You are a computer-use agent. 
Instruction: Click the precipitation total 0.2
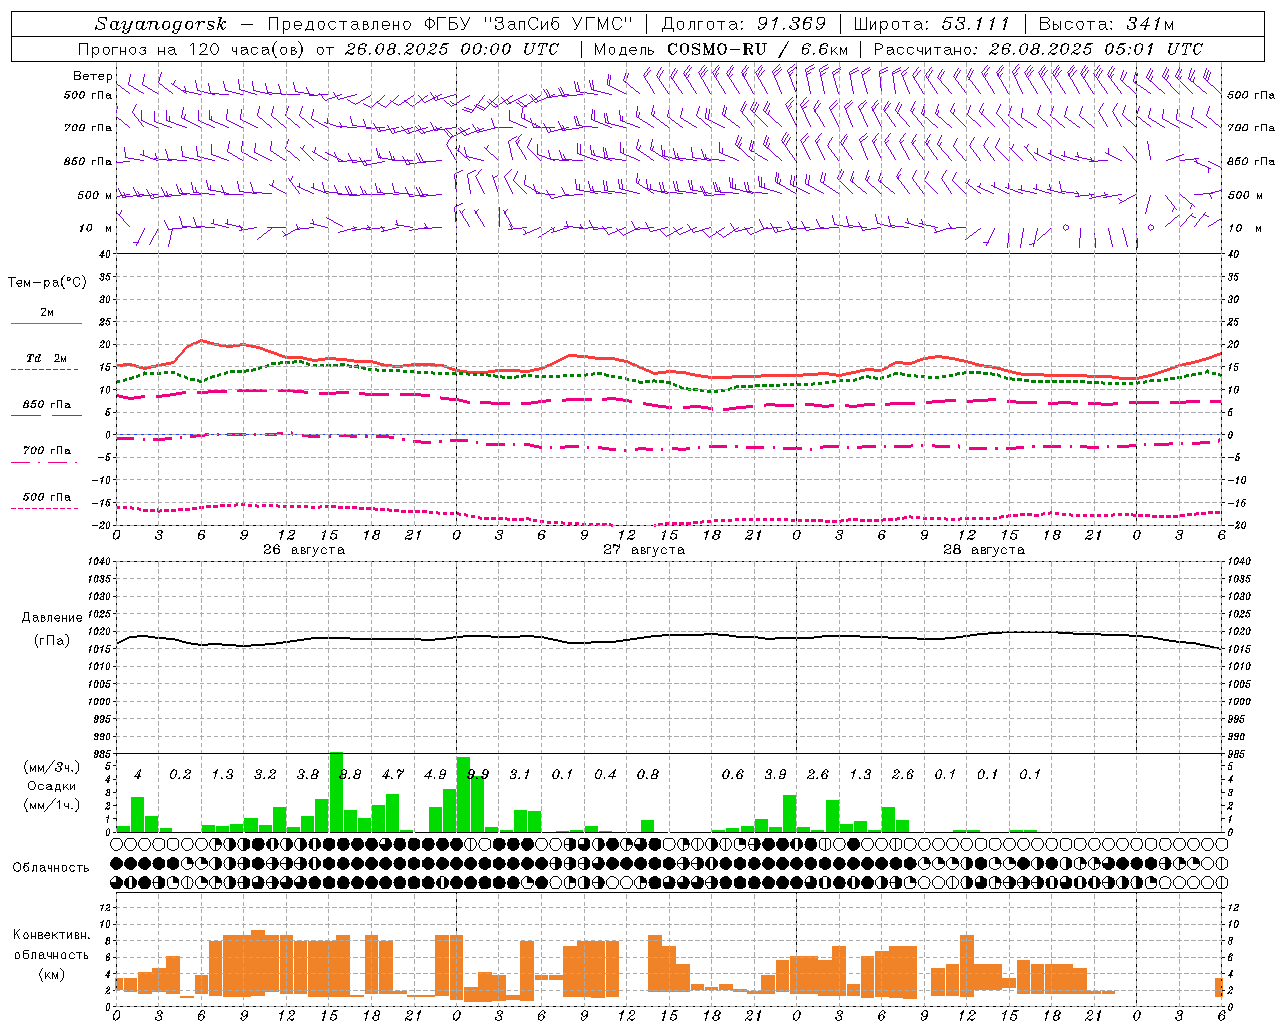180,774
